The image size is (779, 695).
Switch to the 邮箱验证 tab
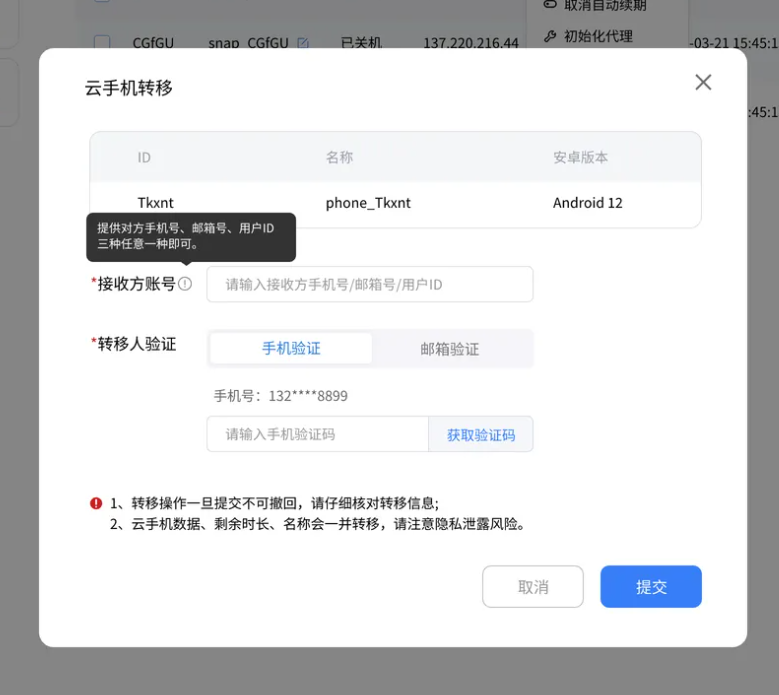point(450,349)
